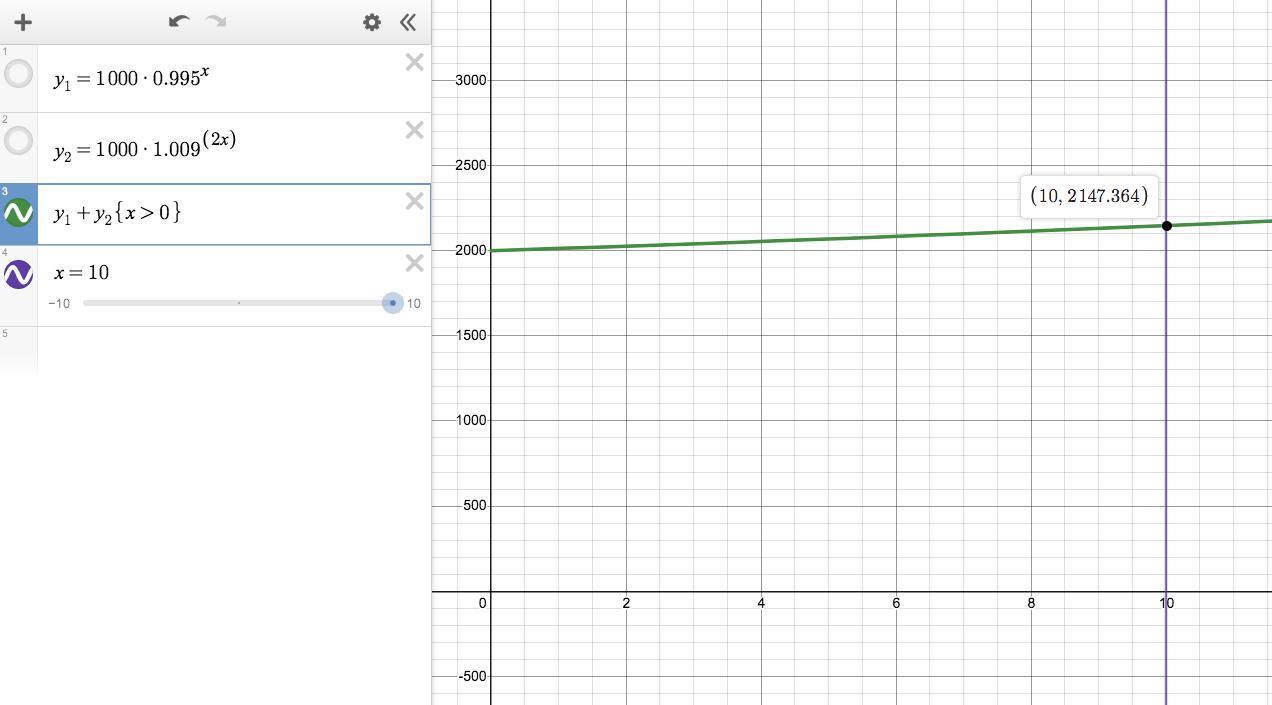Image resolution: width=1272 pixels, height=705 pixels.
Task: Click the x-axis label 4
Action: click(x=761, y=603)
